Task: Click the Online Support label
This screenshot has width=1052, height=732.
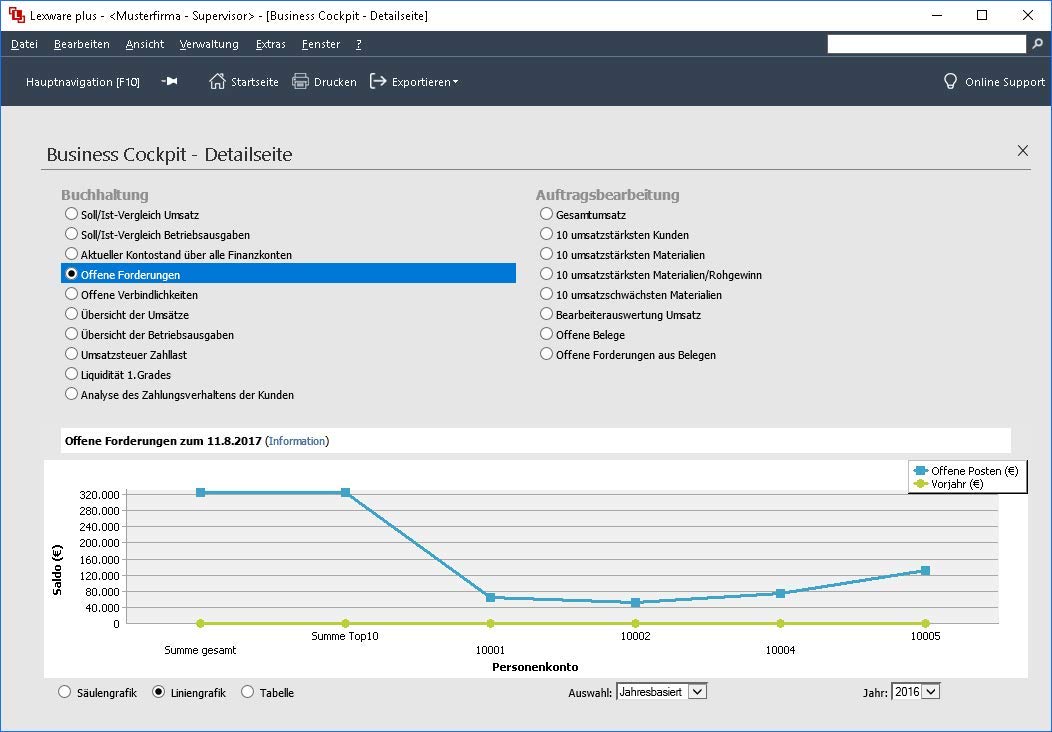Action: tap(1005, 82)
